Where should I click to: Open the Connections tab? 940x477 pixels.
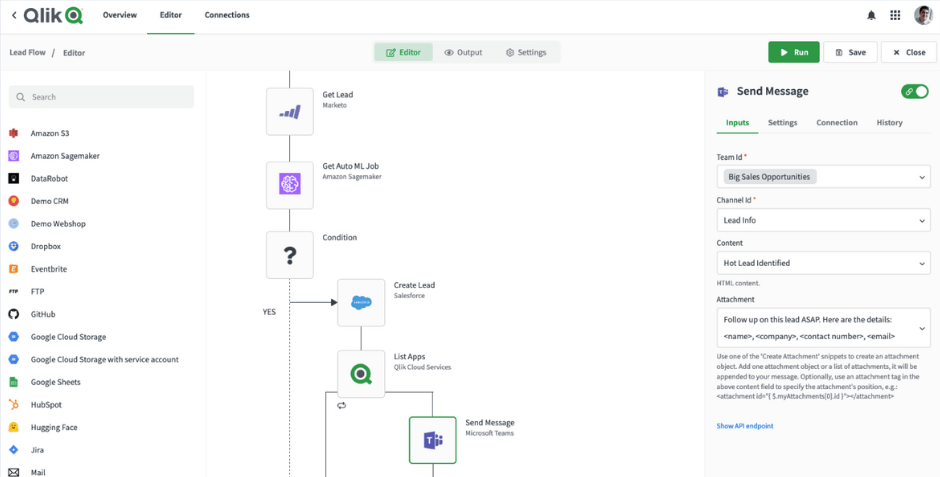click(227, 15)
